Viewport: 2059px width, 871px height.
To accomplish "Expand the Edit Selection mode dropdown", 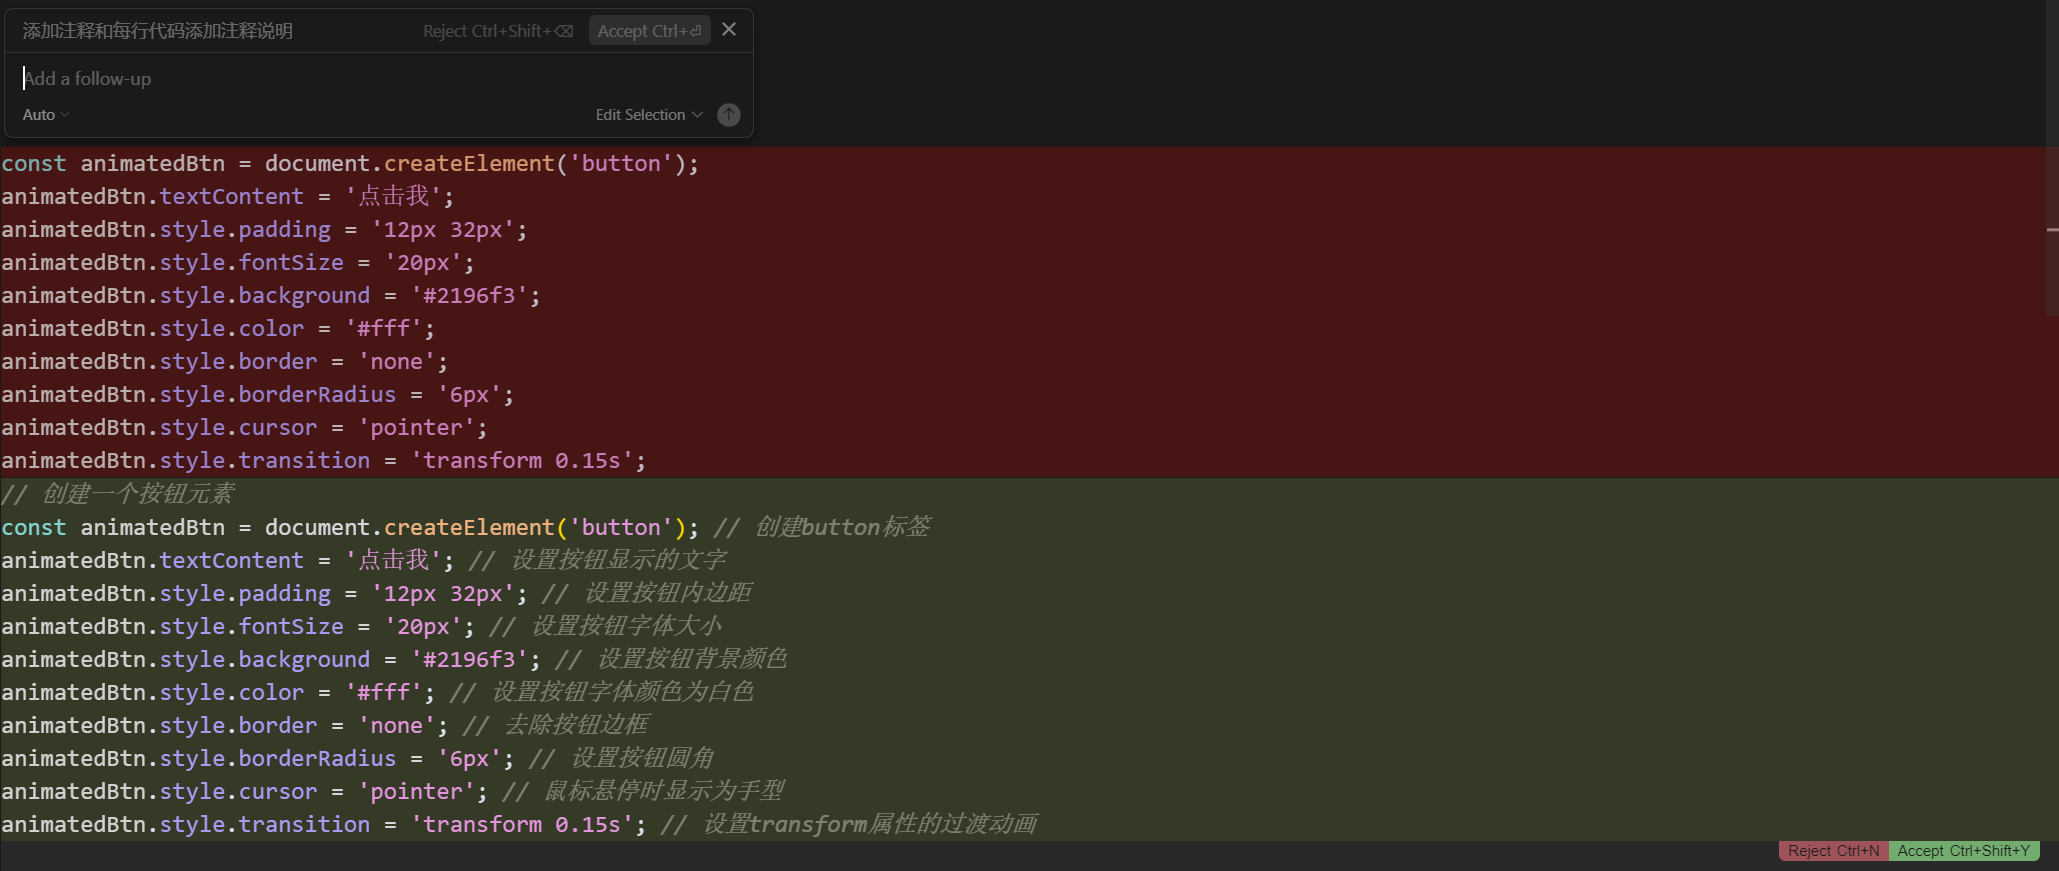I will click(x=649, y=115).
